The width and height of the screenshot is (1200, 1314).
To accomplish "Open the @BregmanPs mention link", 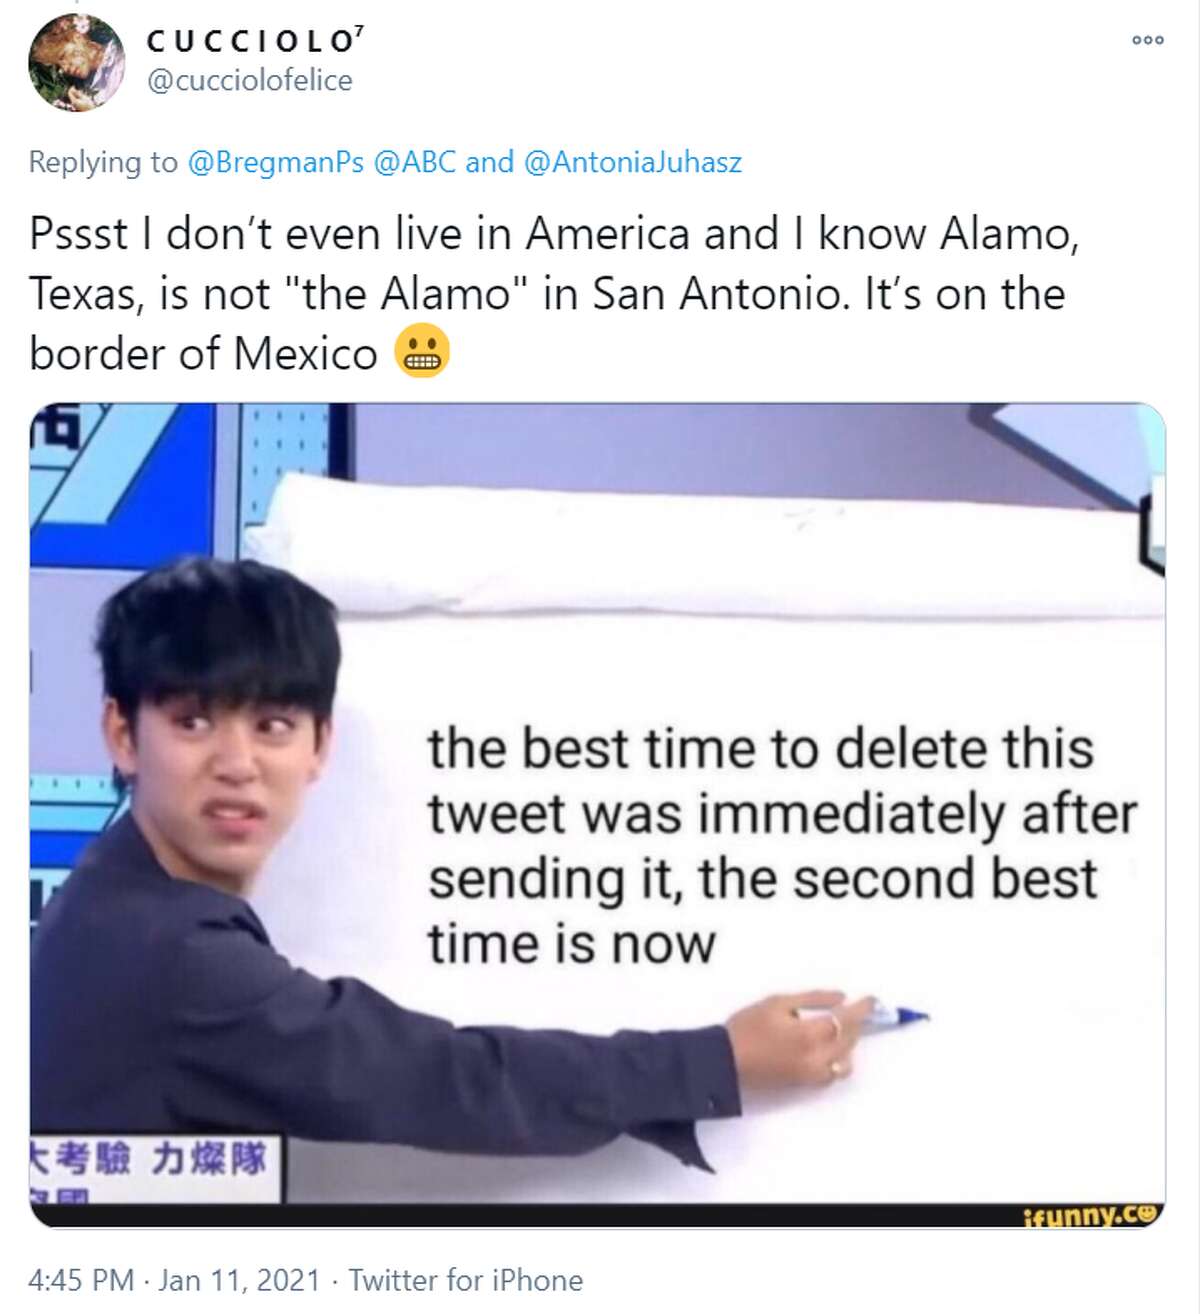I will [x=276, y=162].
